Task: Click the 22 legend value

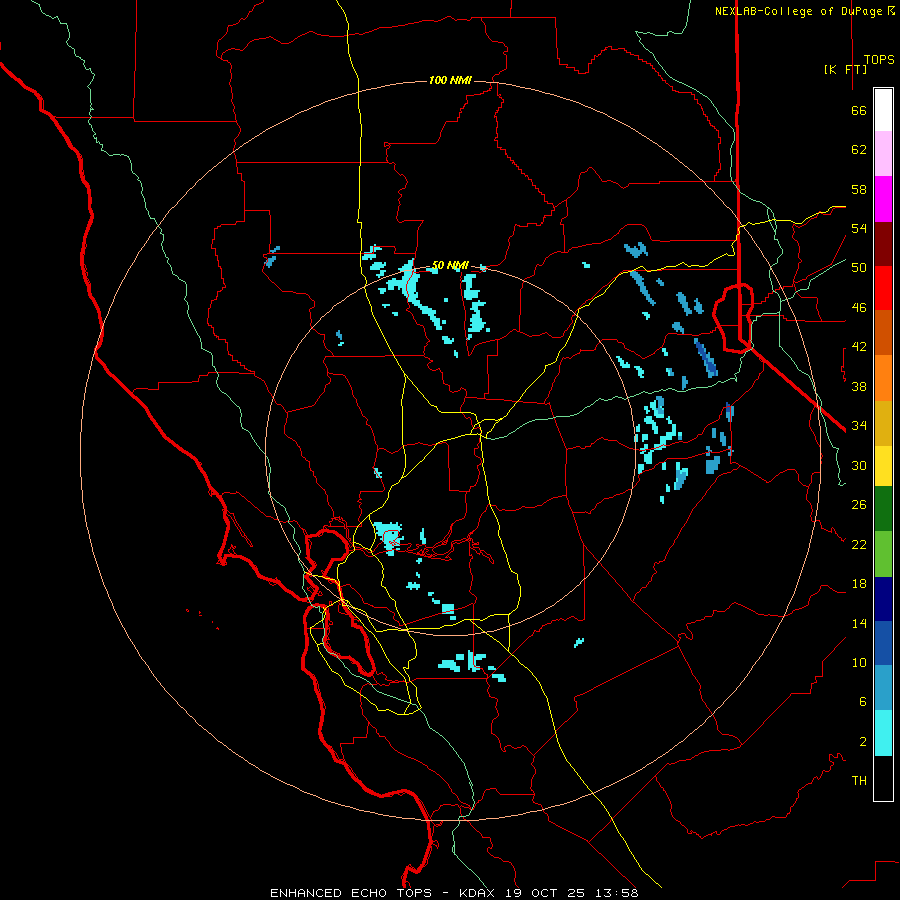Action: [x=859, y=544]
